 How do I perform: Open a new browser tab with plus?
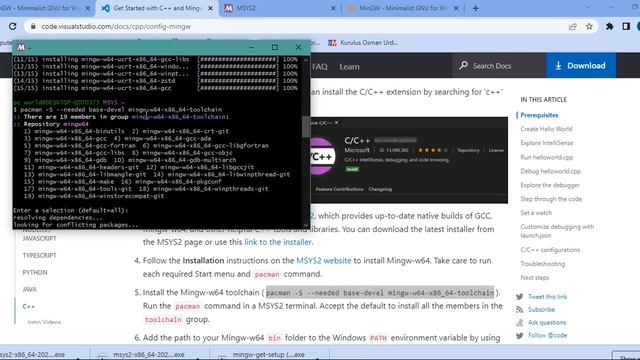(x=476, y=8)
